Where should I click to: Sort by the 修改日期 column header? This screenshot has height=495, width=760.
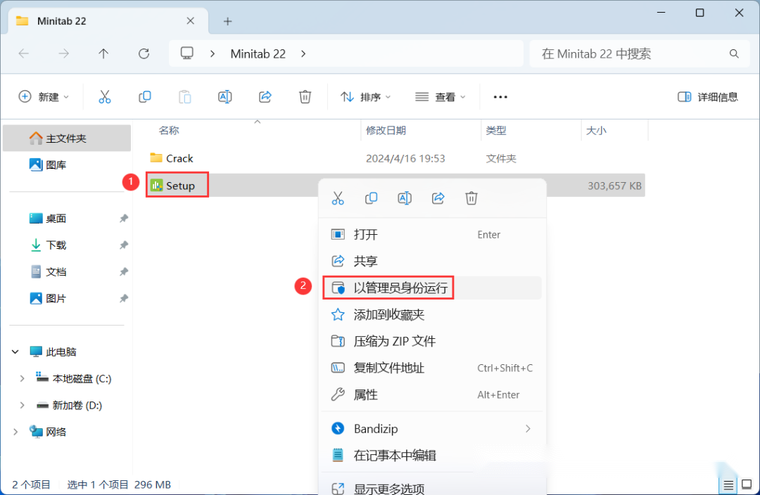tap(386, 130)
